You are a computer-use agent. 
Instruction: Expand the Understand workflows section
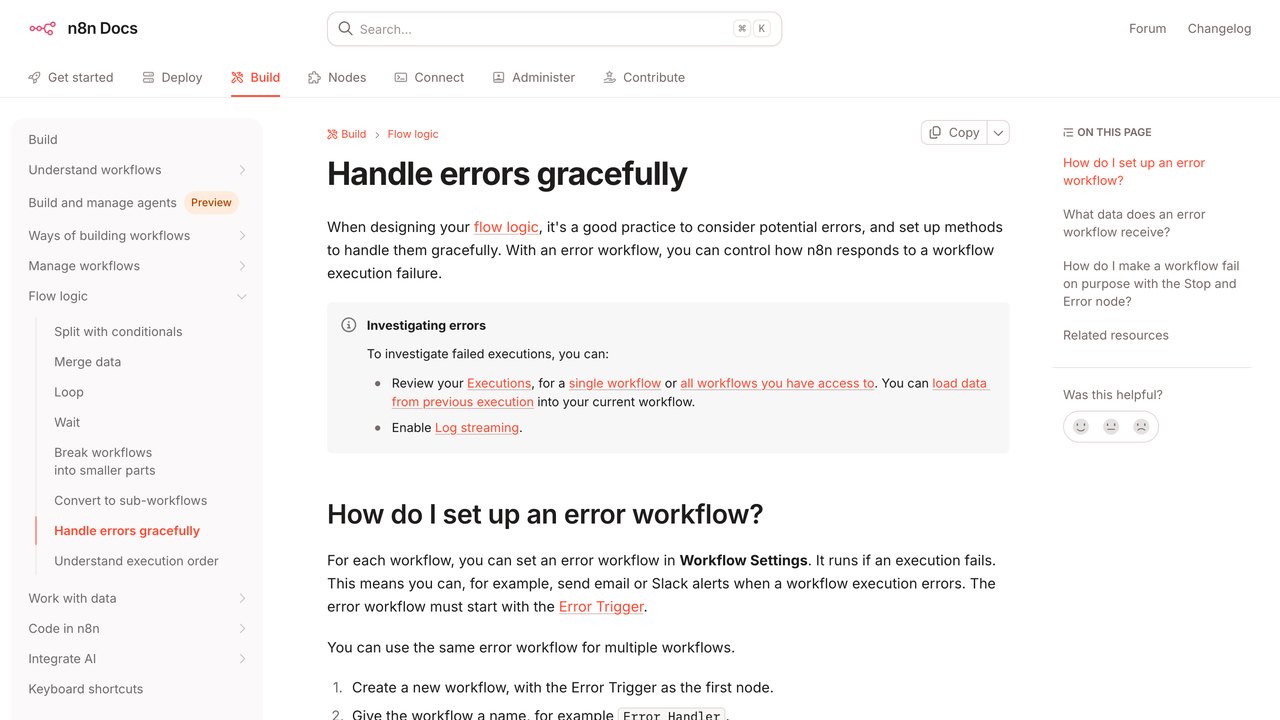[242, 170]
